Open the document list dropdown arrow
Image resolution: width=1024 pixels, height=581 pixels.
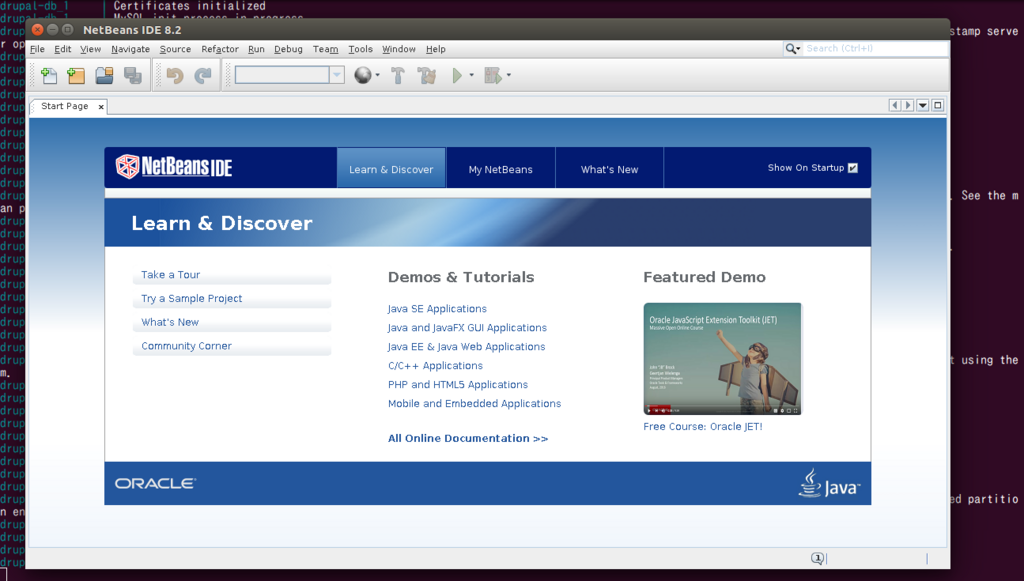click(x=923, y=105)
